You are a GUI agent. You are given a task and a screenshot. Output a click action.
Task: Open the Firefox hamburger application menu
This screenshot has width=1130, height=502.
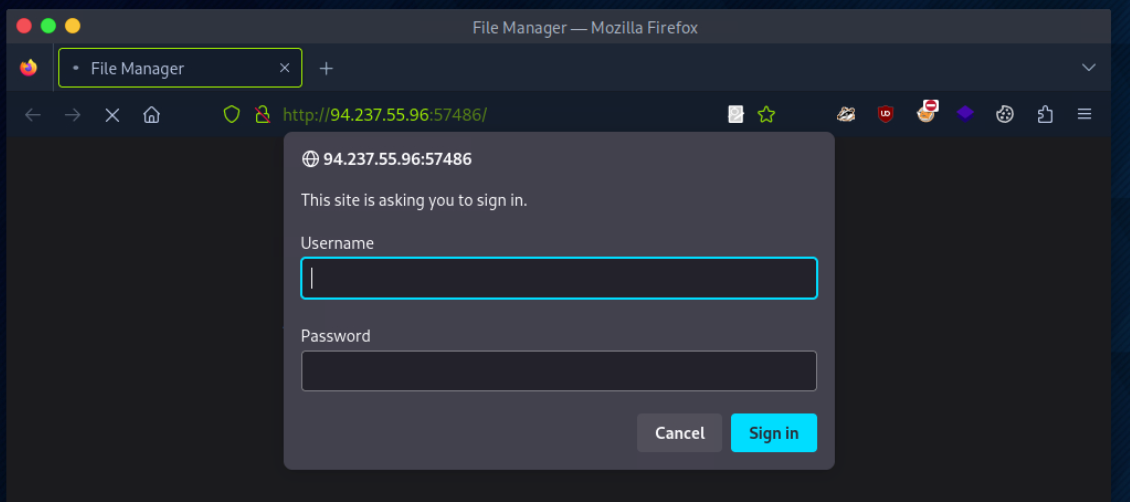pos(1084,115)
